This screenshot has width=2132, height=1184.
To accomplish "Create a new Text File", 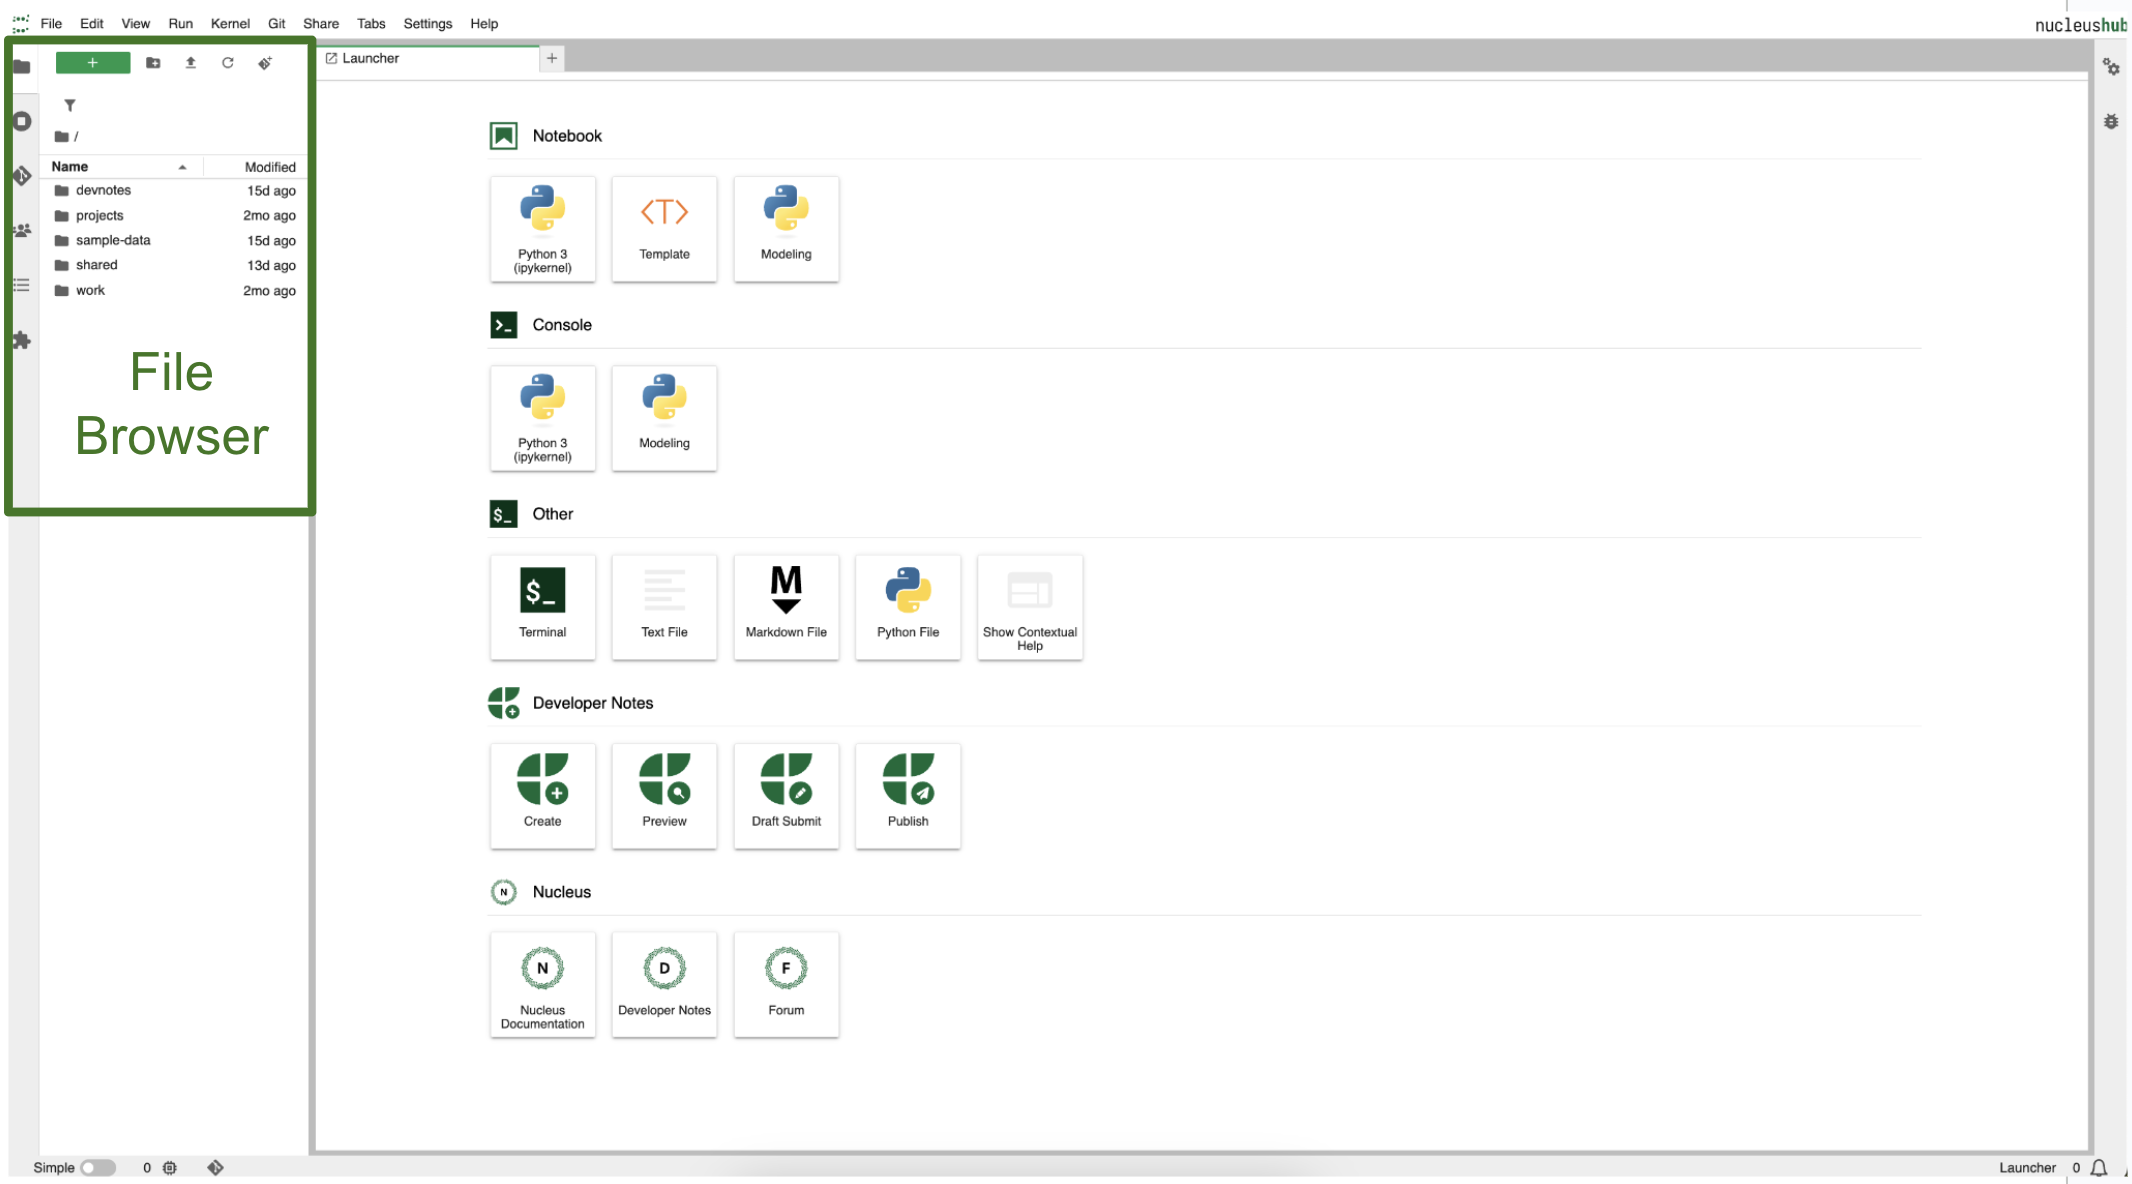I will coord(664,607).
